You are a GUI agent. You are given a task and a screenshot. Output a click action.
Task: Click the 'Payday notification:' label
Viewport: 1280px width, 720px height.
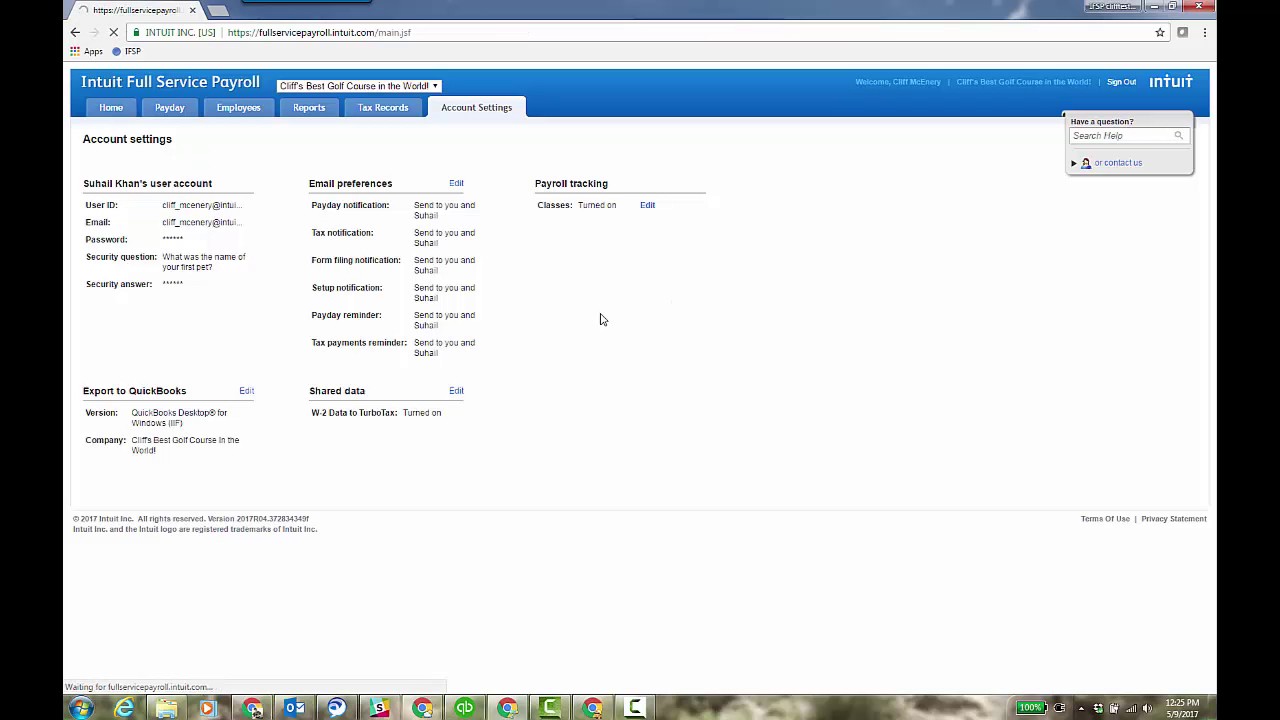tap(350, 205)
